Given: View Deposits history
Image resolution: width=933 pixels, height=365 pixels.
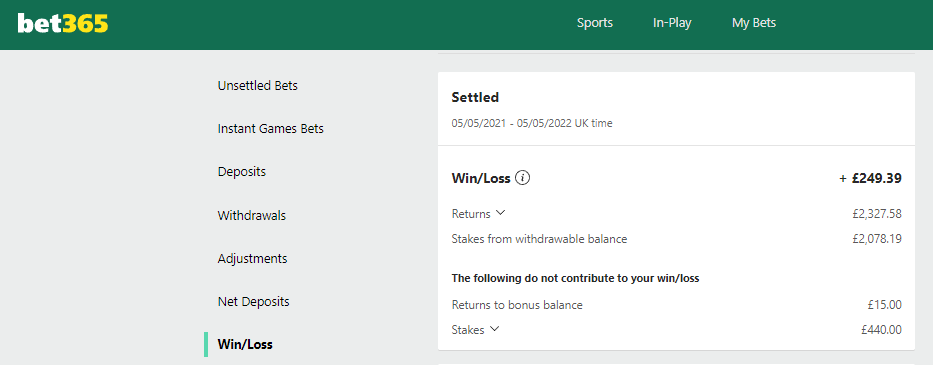Looking at the screenshot, I should pyautogui.click(x=242, y=171).
